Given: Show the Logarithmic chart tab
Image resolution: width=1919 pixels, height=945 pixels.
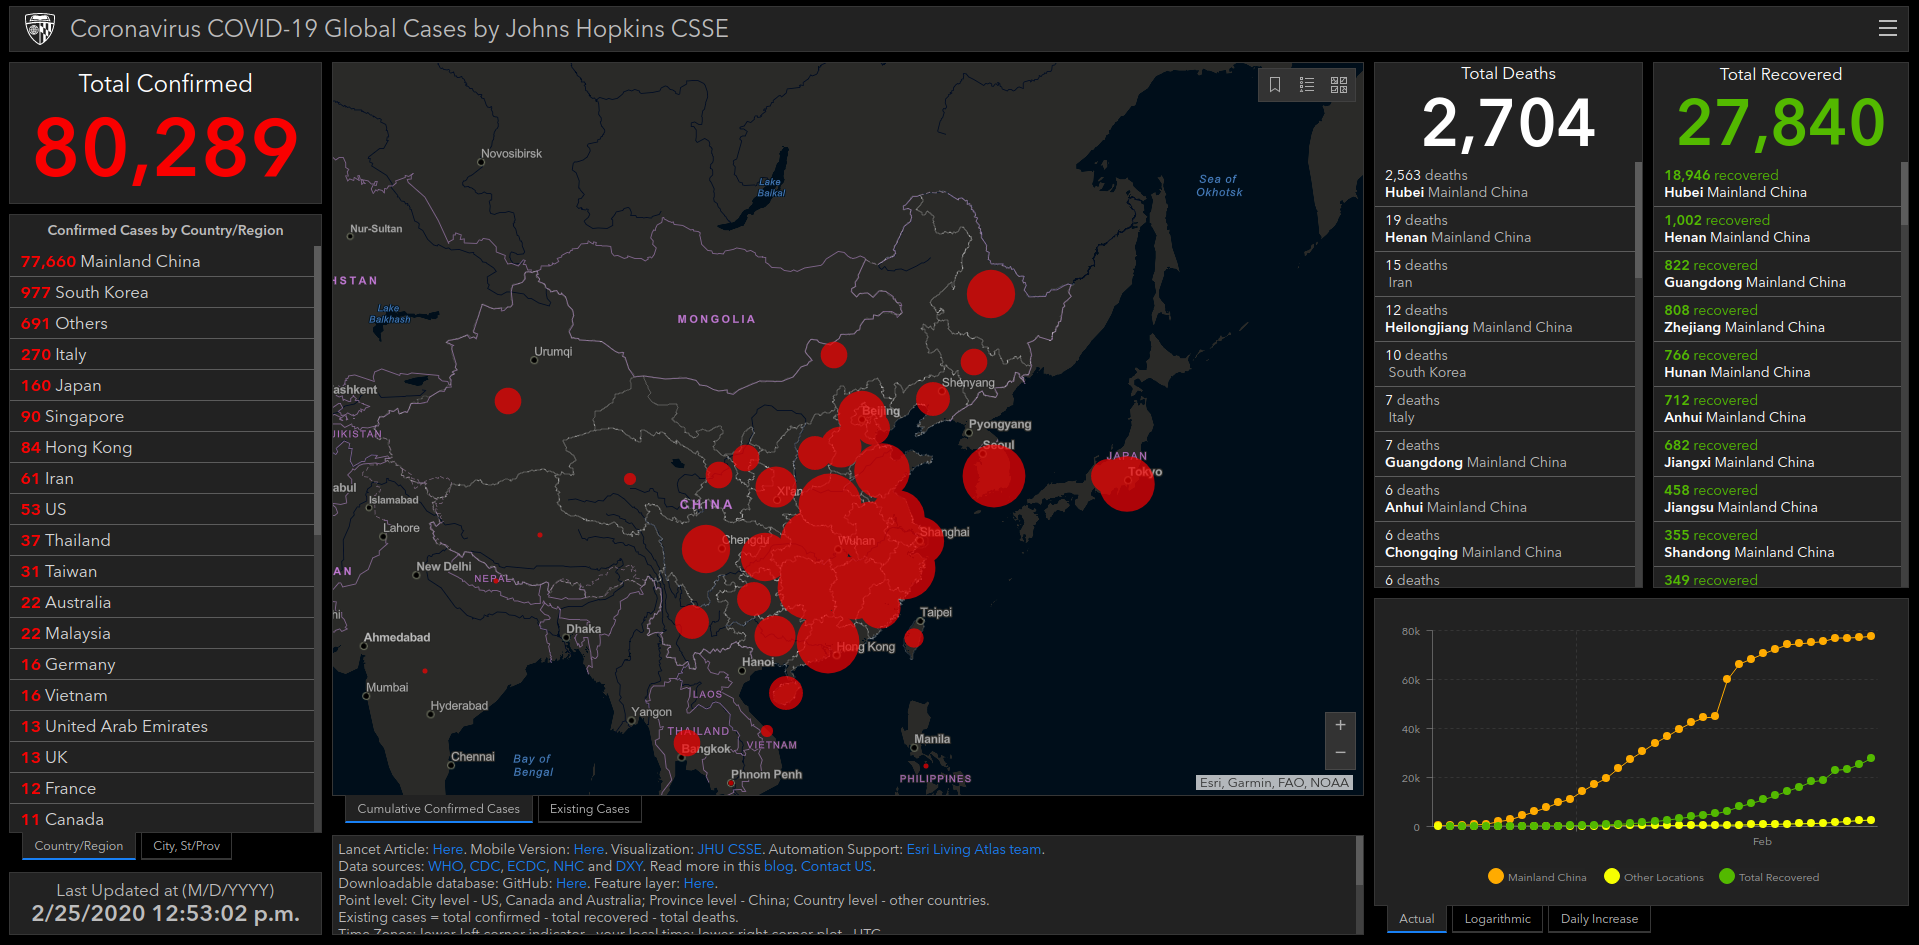Looking at the screenshot, I should pyautogui.click(x=1497, y=919).
